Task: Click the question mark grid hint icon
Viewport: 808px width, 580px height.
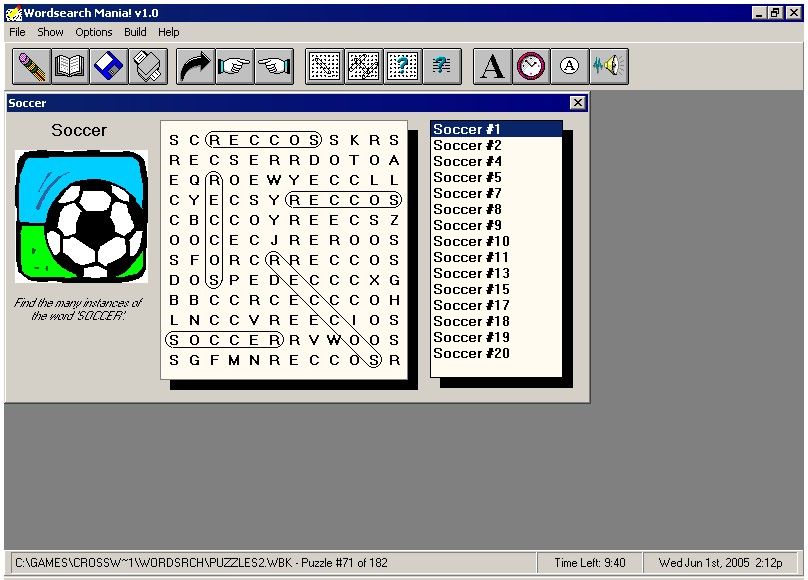Action: tap(402, 67)
